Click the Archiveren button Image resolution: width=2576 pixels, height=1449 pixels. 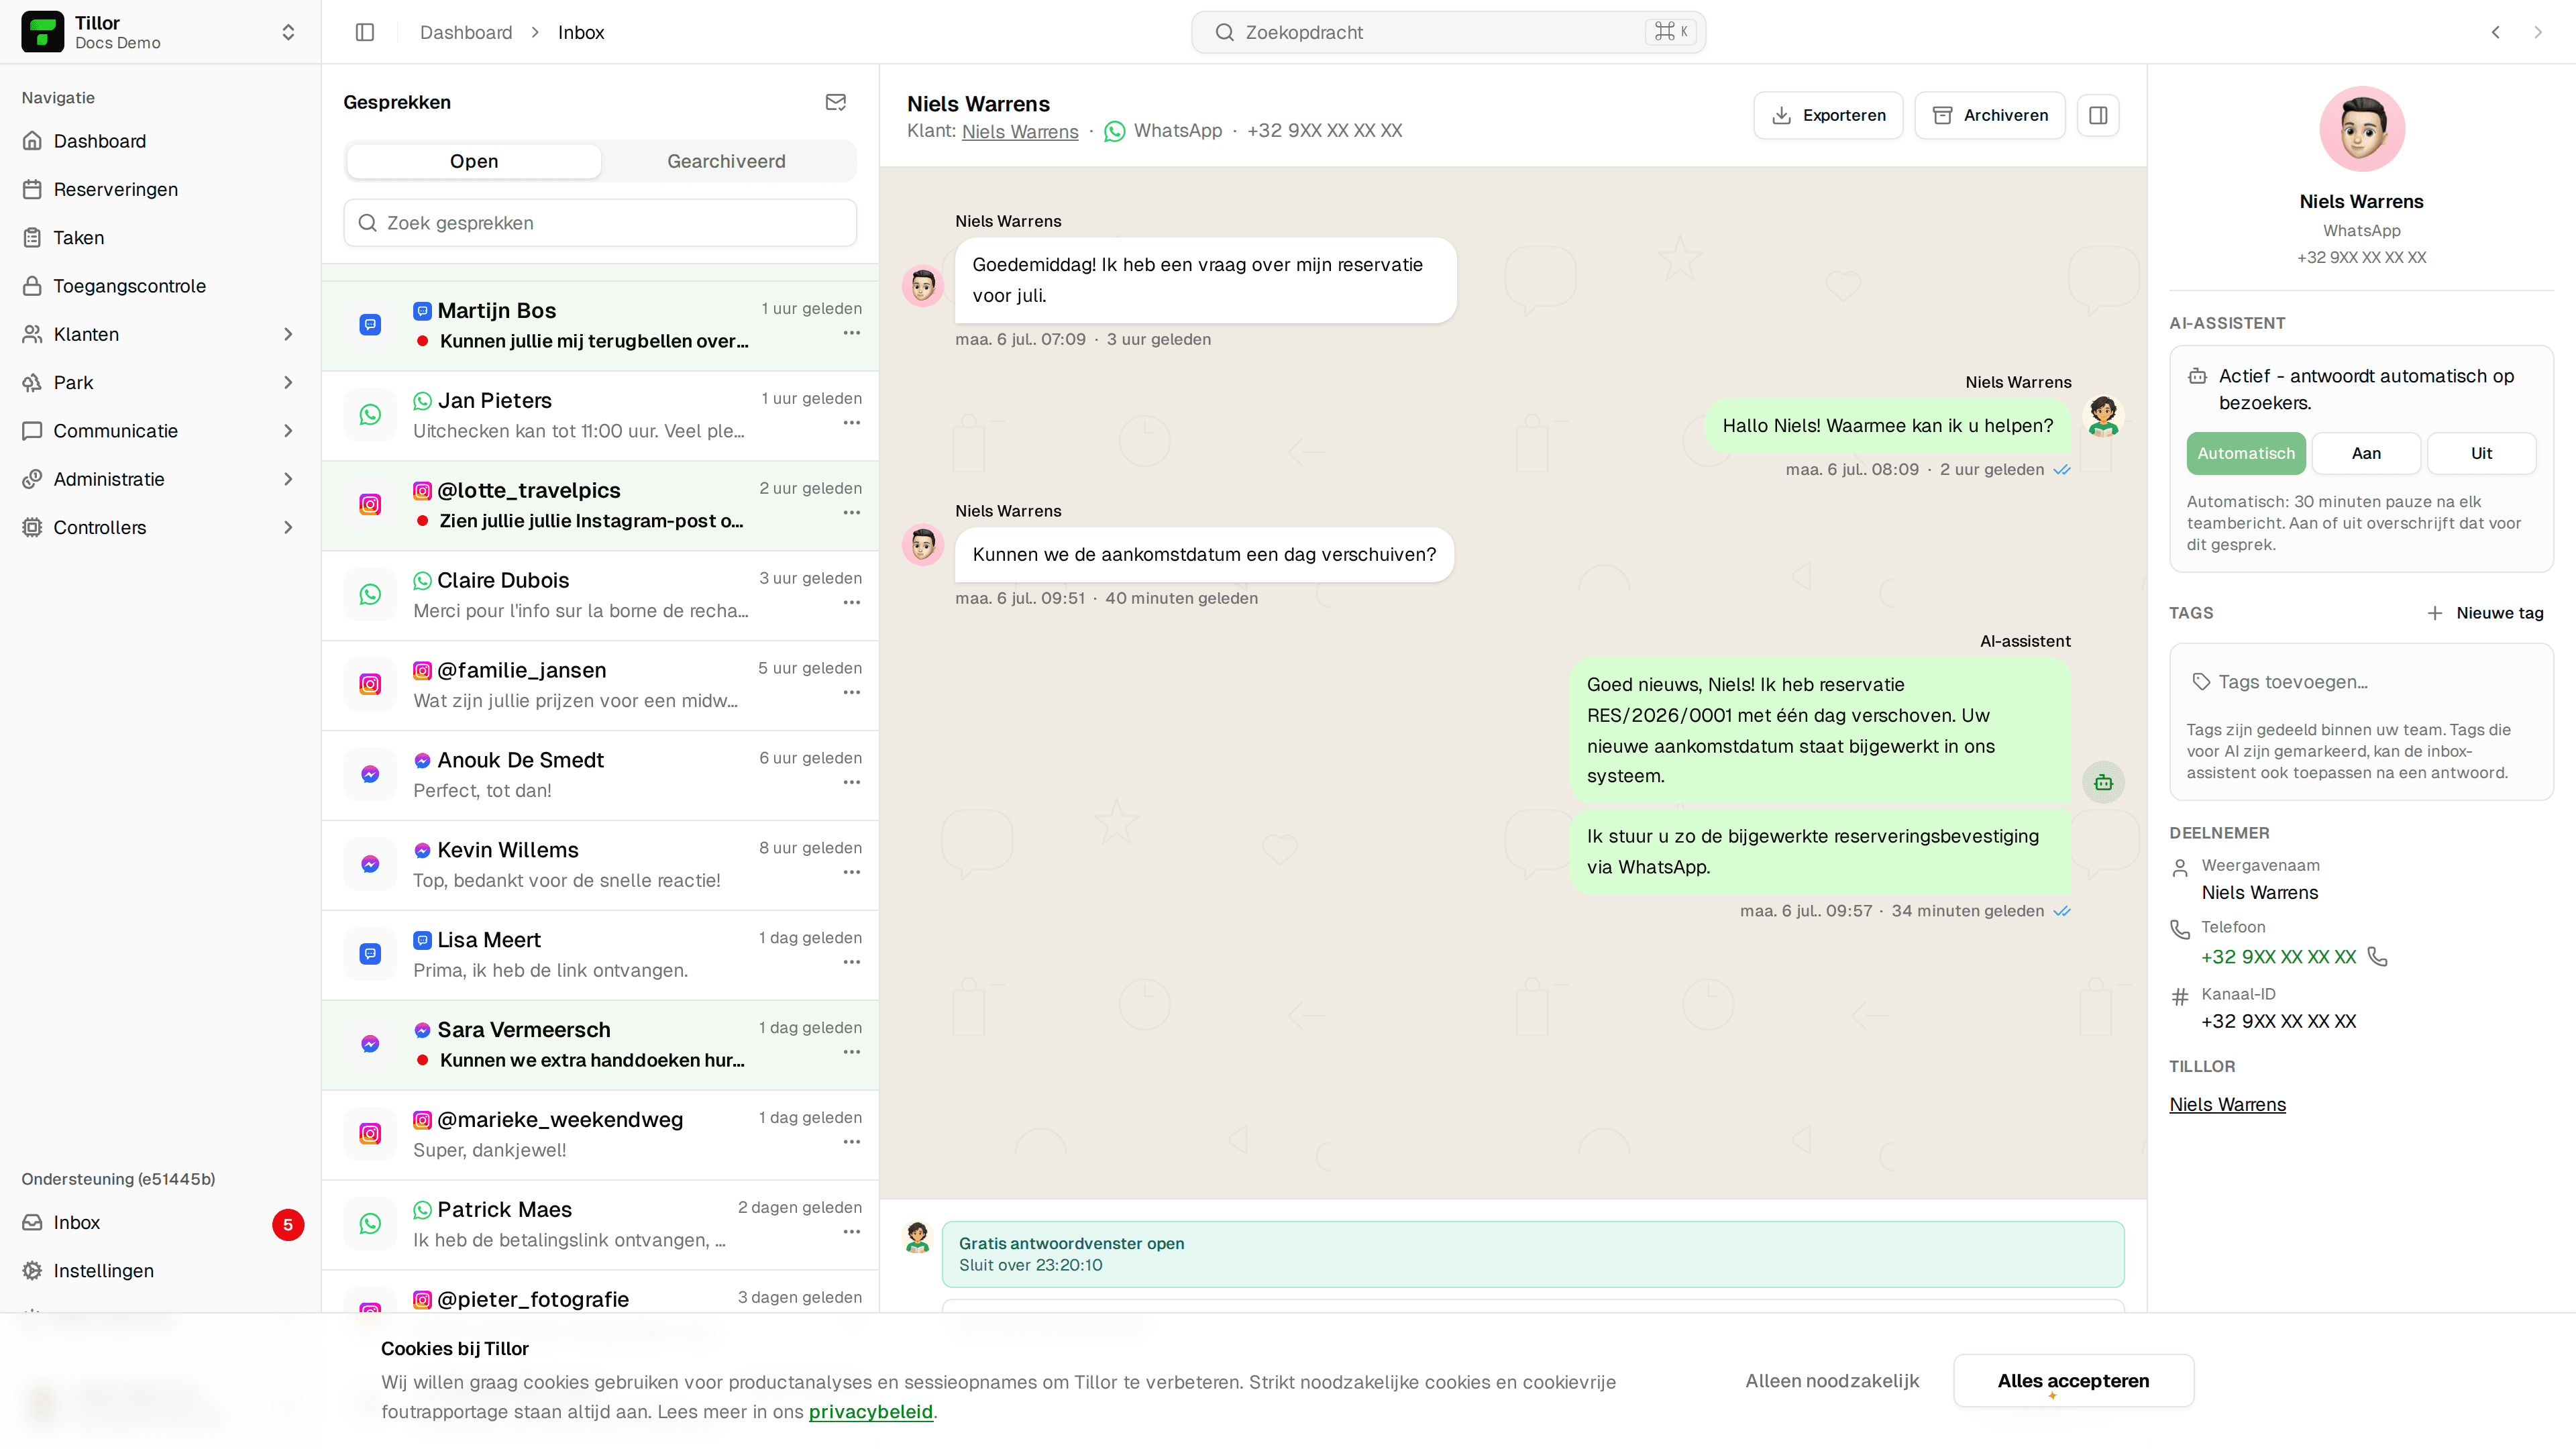(1990, 115)
